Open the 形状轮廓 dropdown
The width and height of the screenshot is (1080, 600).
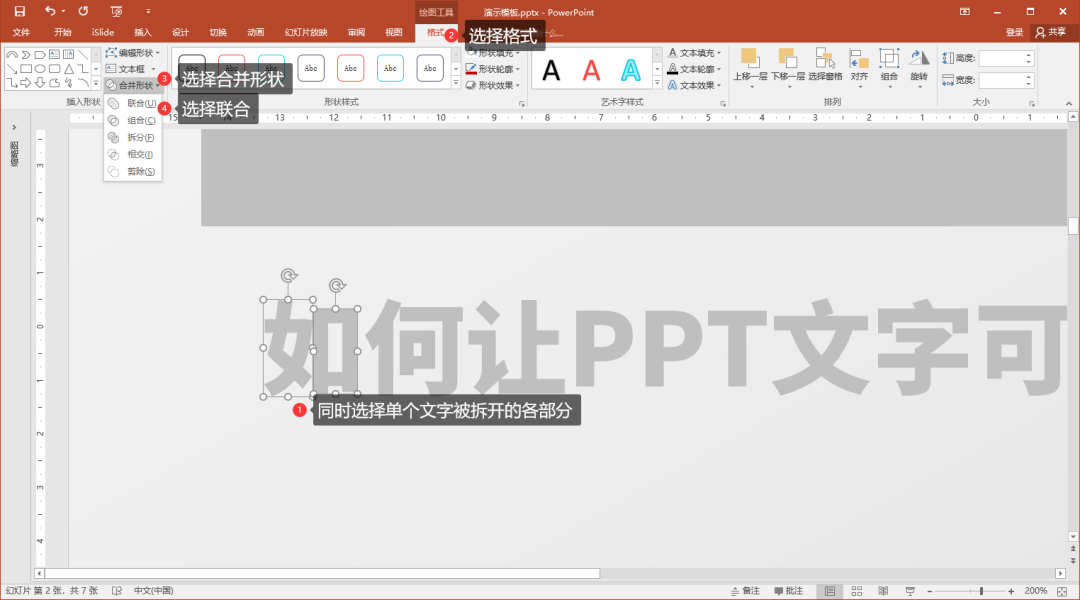coord(492,69)
